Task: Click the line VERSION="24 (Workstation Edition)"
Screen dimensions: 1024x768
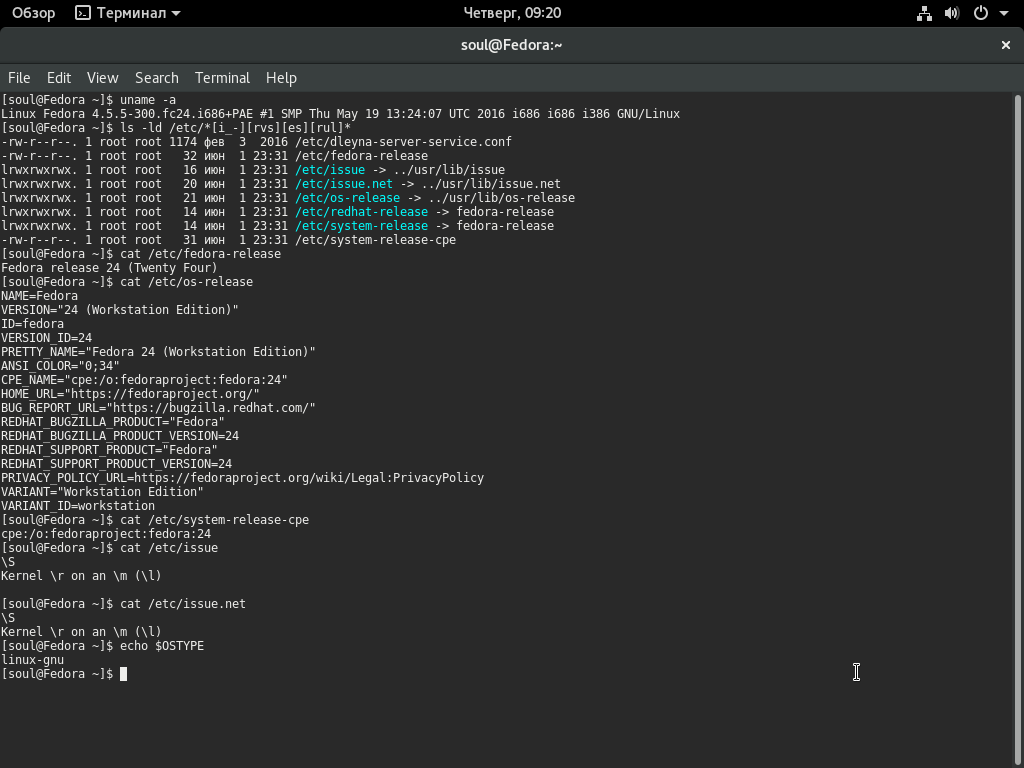Action: click(x=120, y=310)
